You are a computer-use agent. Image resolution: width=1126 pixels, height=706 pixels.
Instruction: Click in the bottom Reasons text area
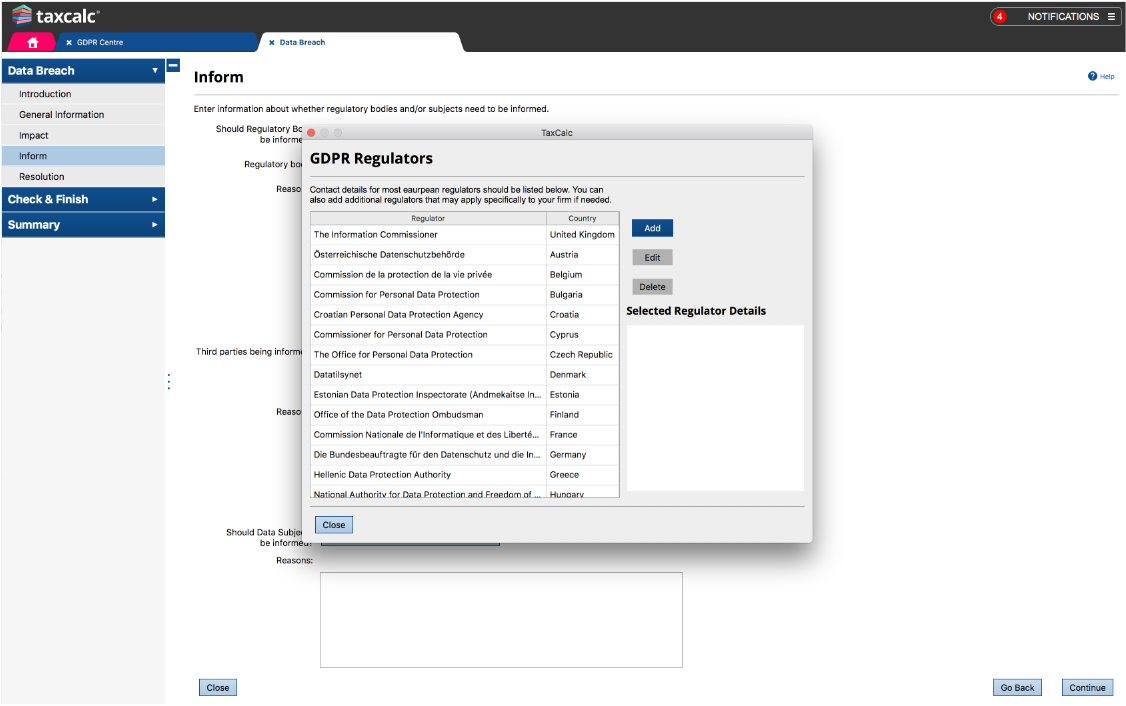pos(501,619)
